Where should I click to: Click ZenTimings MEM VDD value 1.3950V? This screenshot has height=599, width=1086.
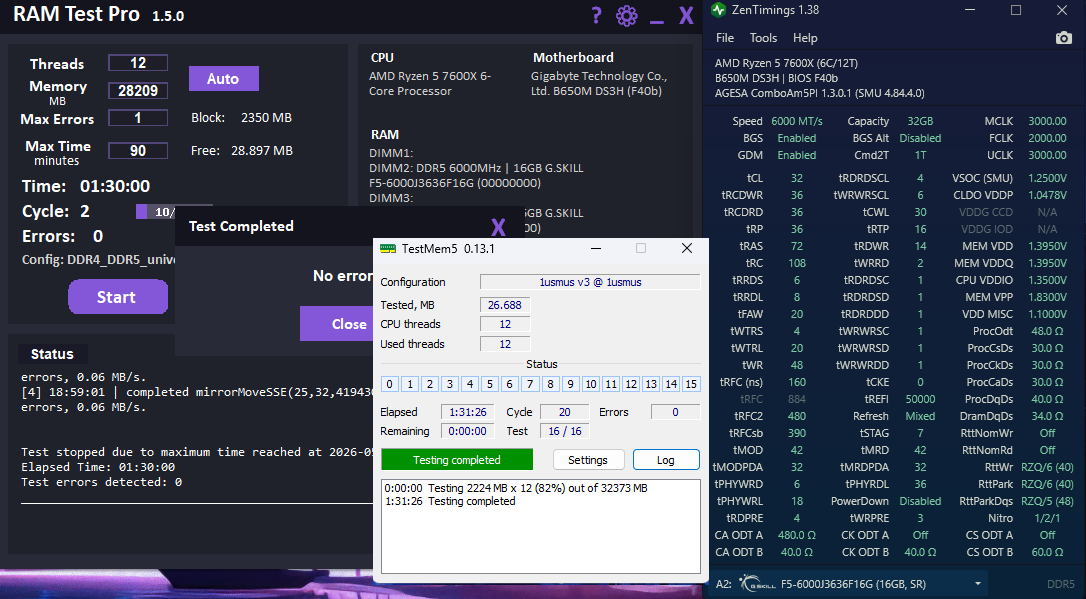[x=1047, y=246]
